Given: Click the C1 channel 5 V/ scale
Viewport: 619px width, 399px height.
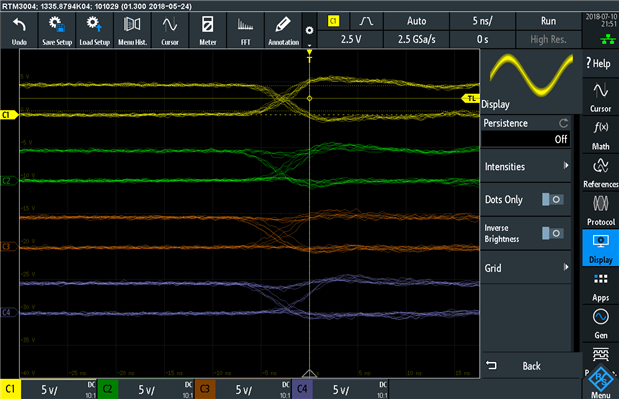Looking at the screenshot, I should (x=49, y=390).
